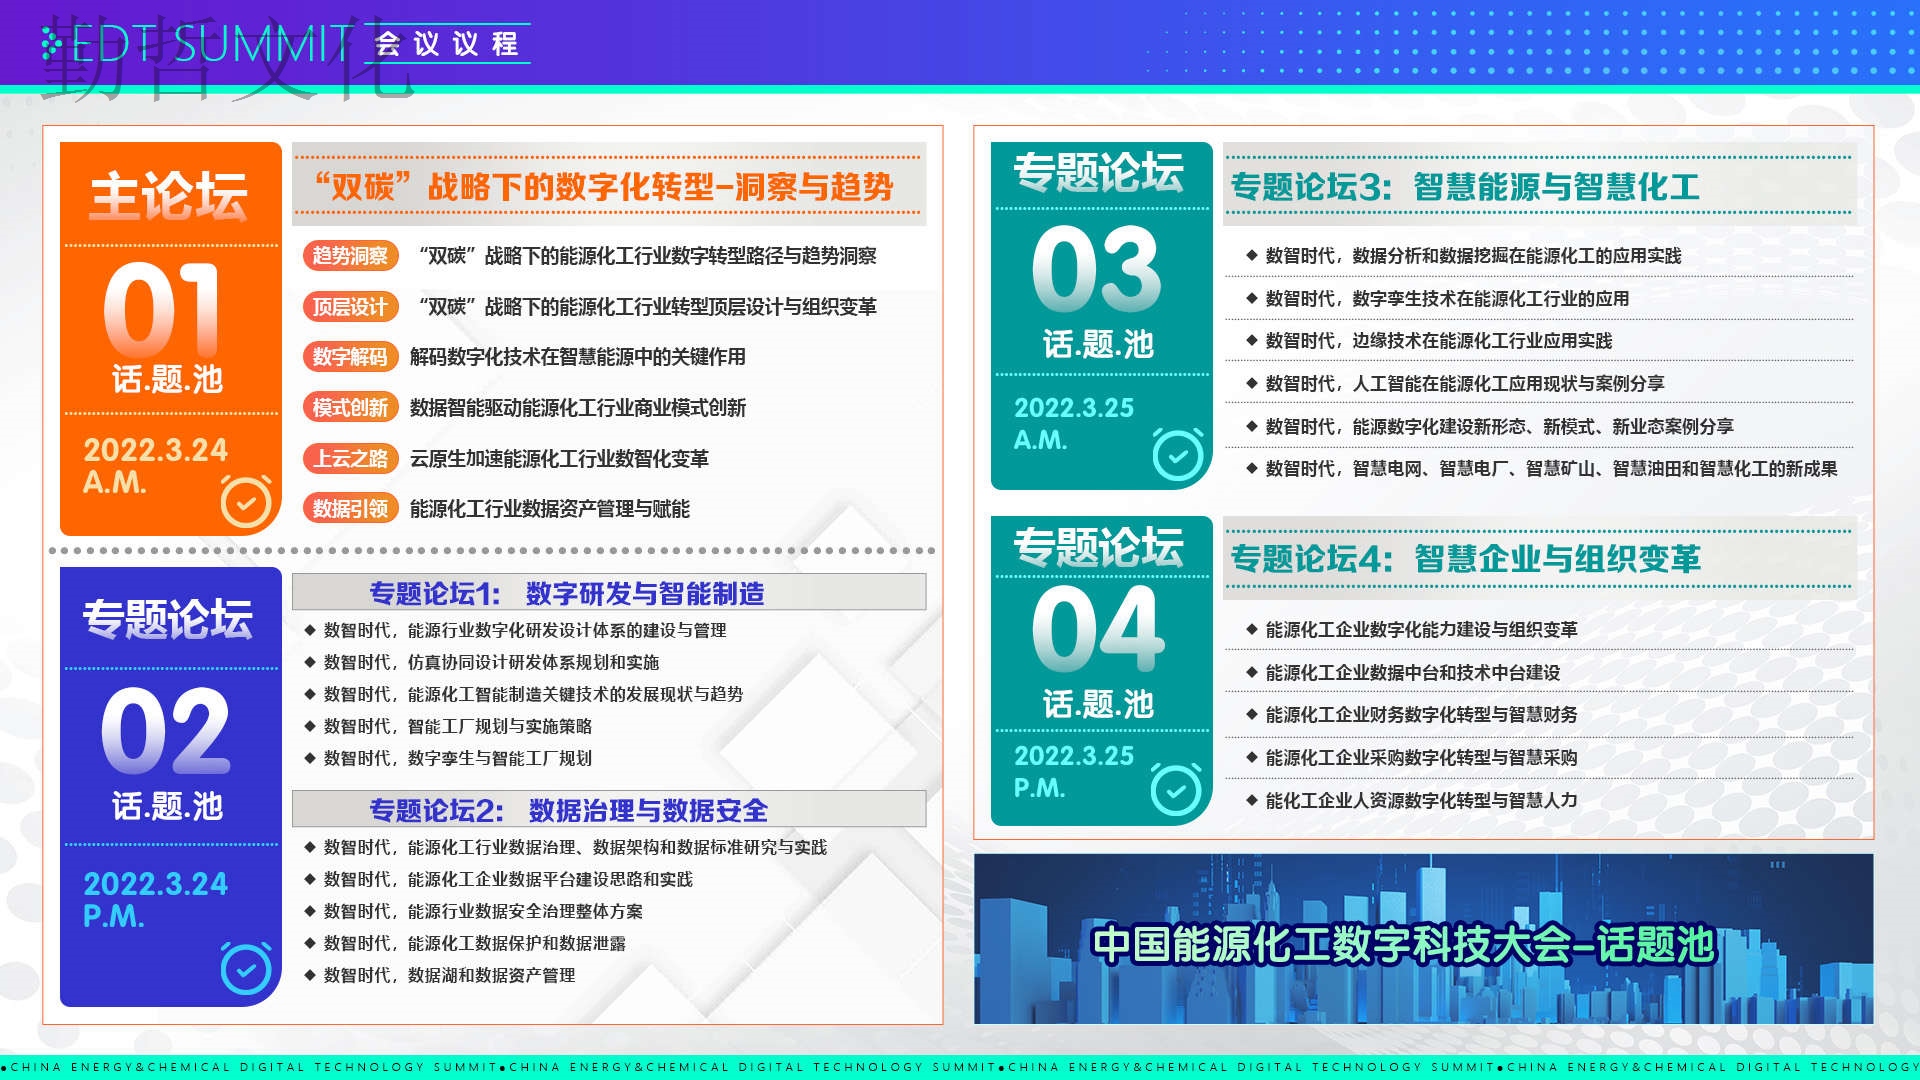1920x1080 pixels.
Task: Click the large 03 number in teal panel
Action: pos(1097,269)
